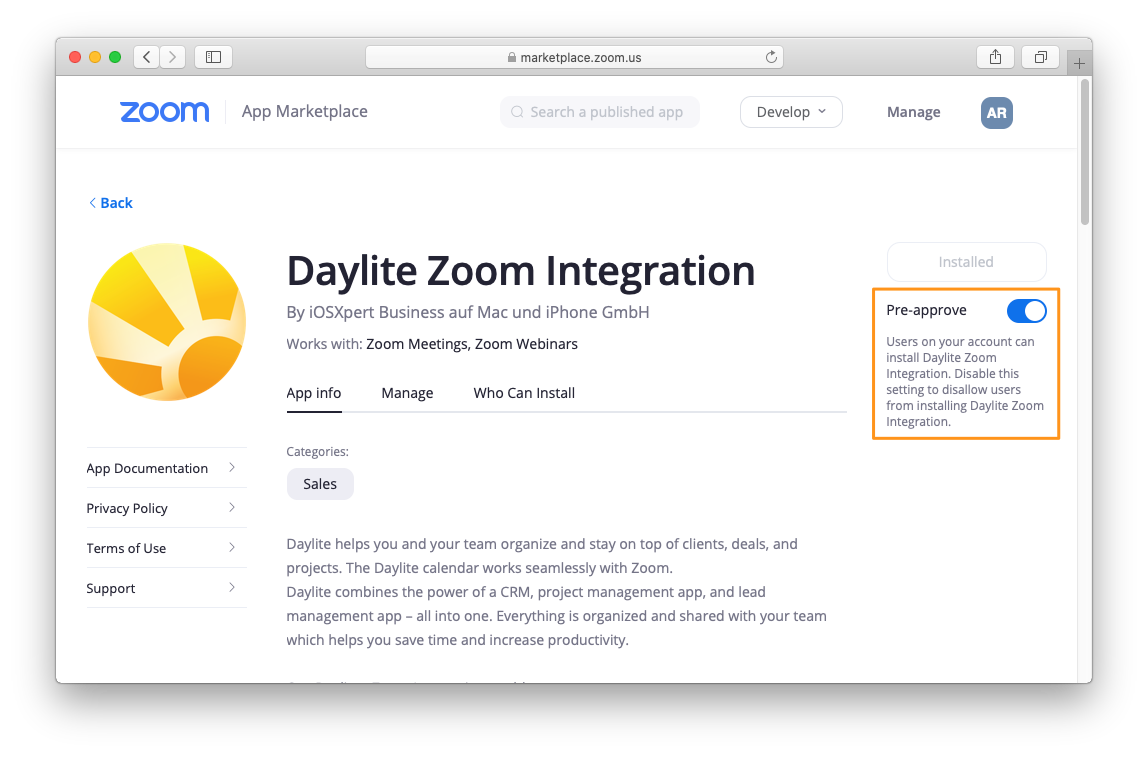Screen dimensions: 1148x757
Task: Select the Sales category tag
Action: point(320,484)
